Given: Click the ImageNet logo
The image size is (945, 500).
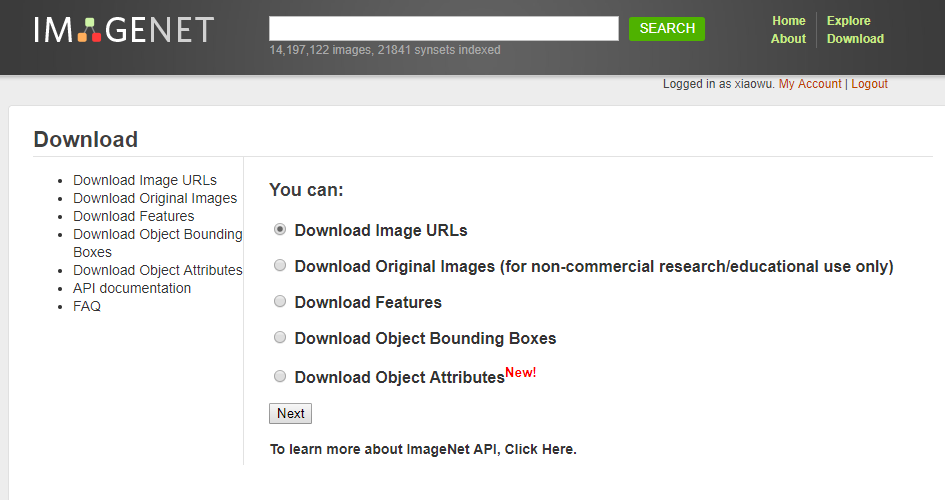Looking at the screenshot, I should 124,30.
